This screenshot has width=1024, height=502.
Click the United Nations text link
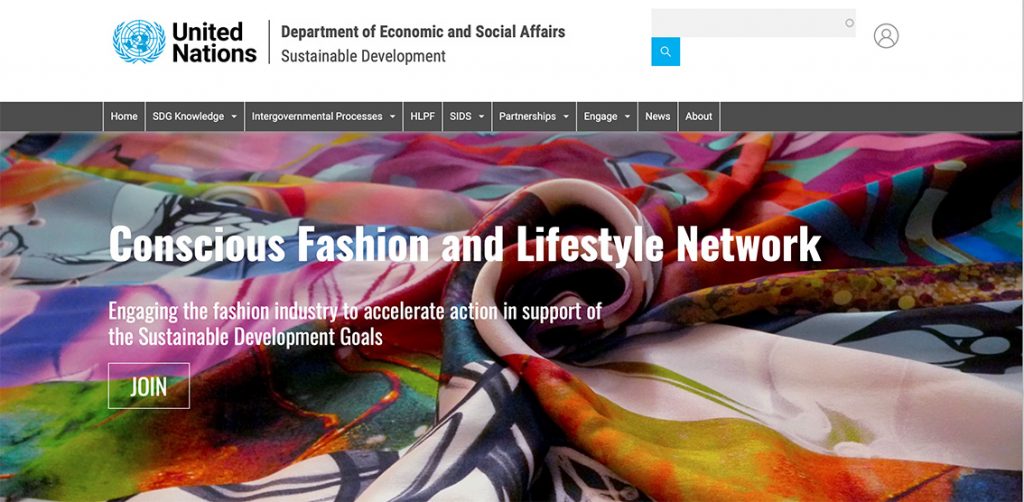click(214, 42)
